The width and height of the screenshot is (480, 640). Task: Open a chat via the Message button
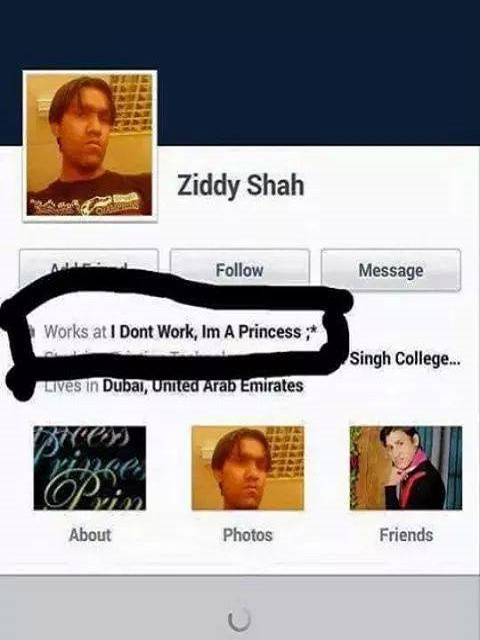coord(391,270)
